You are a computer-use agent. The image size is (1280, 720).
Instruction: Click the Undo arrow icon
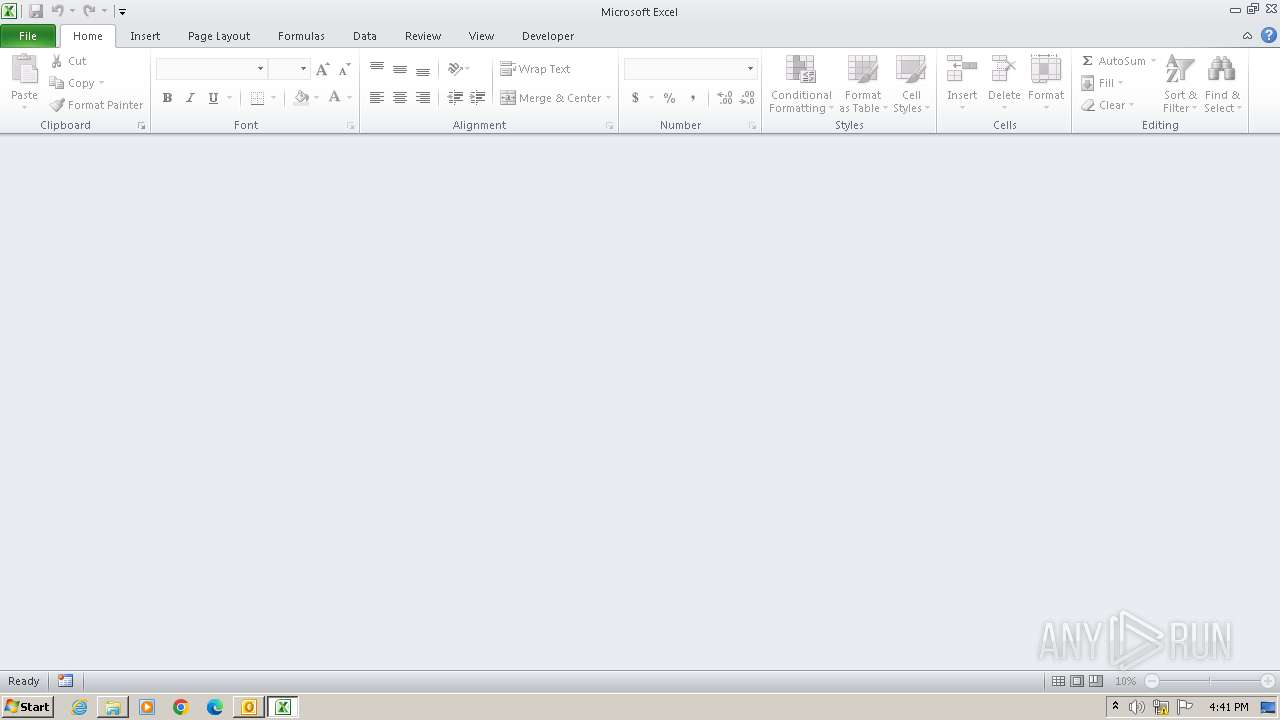pos(58,11)
